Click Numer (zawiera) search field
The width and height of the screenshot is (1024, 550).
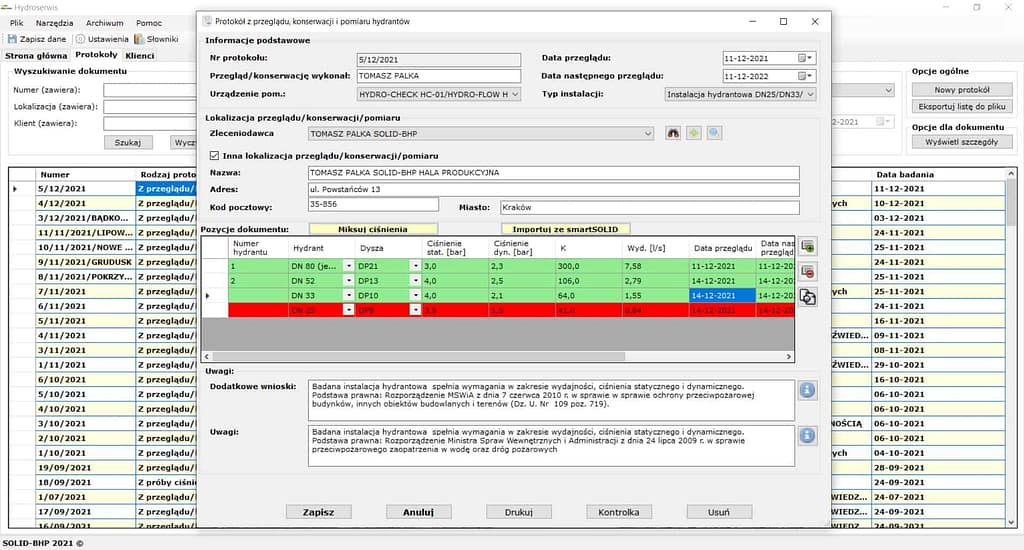click(150, 90)
